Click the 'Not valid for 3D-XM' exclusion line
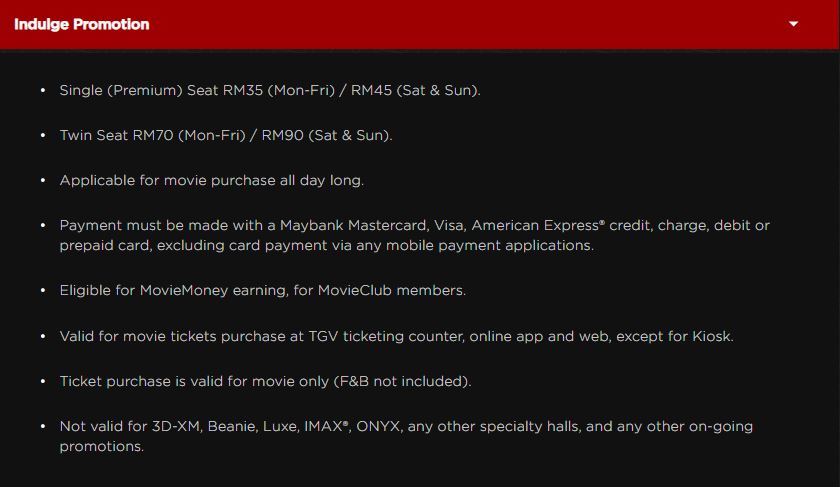The width and height of the screenshot is (840, 487). point(406,427)
